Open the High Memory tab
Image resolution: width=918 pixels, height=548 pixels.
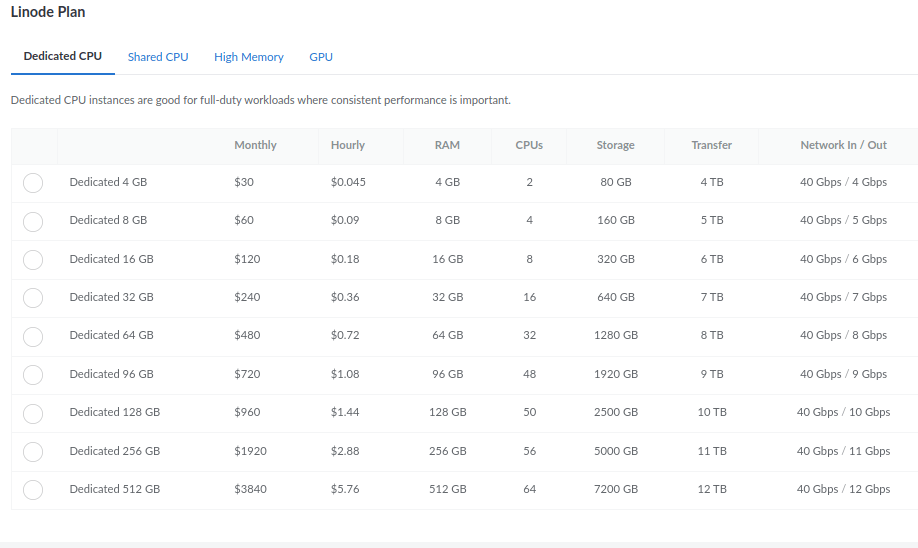click(249, 57)
